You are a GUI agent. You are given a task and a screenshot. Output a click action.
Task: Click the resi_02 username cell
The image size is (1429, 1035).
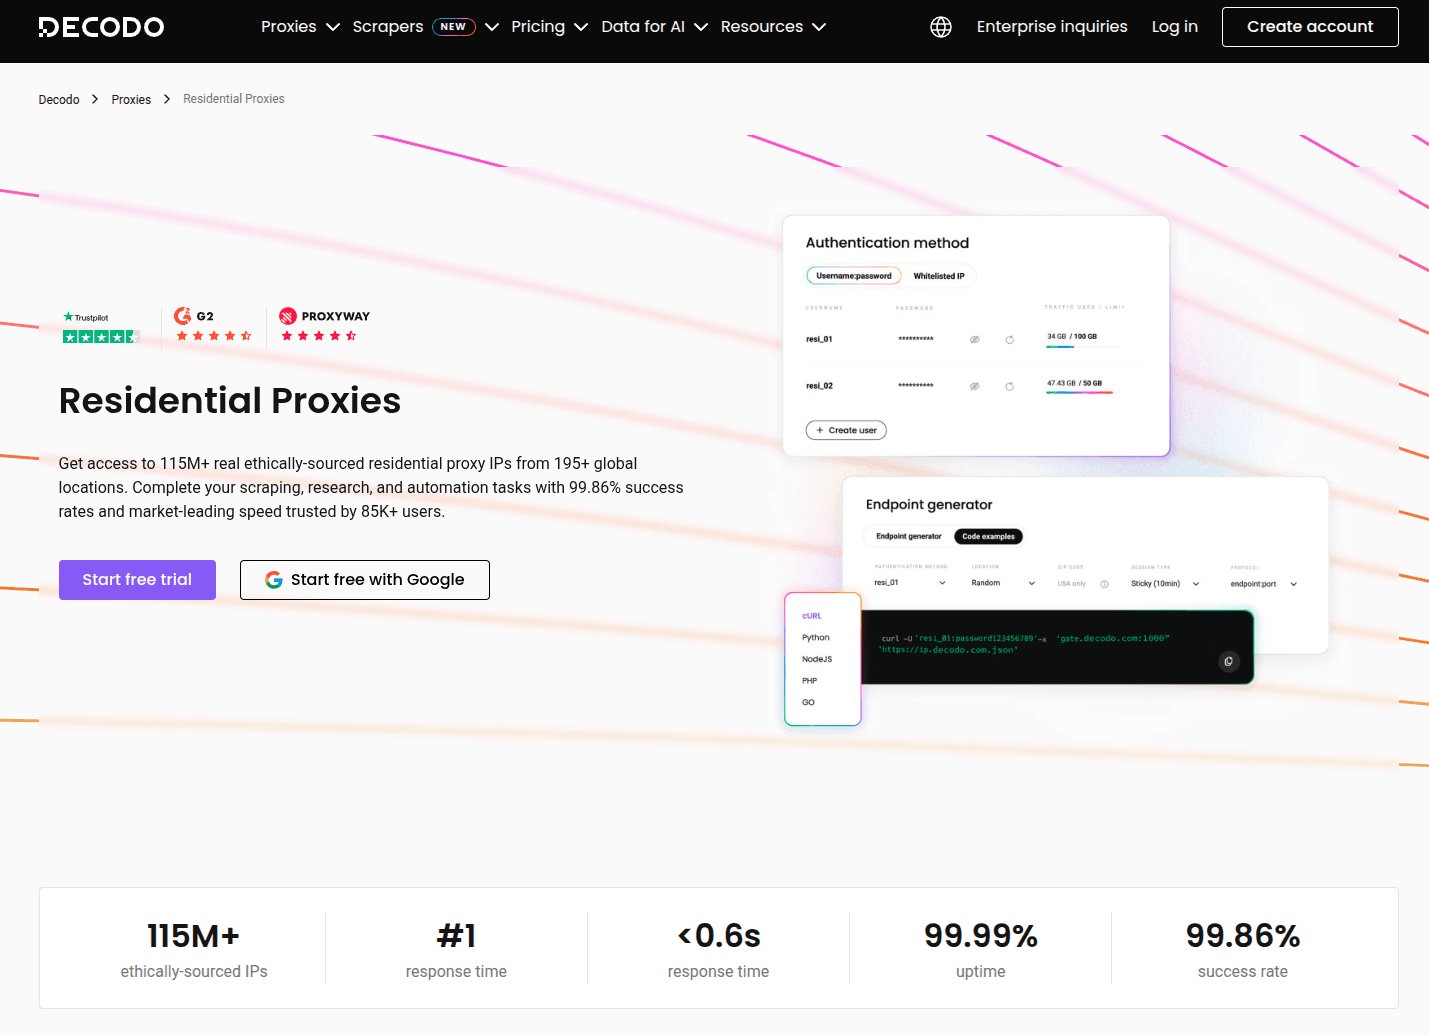pyautogui.click(x=819, y=387)
